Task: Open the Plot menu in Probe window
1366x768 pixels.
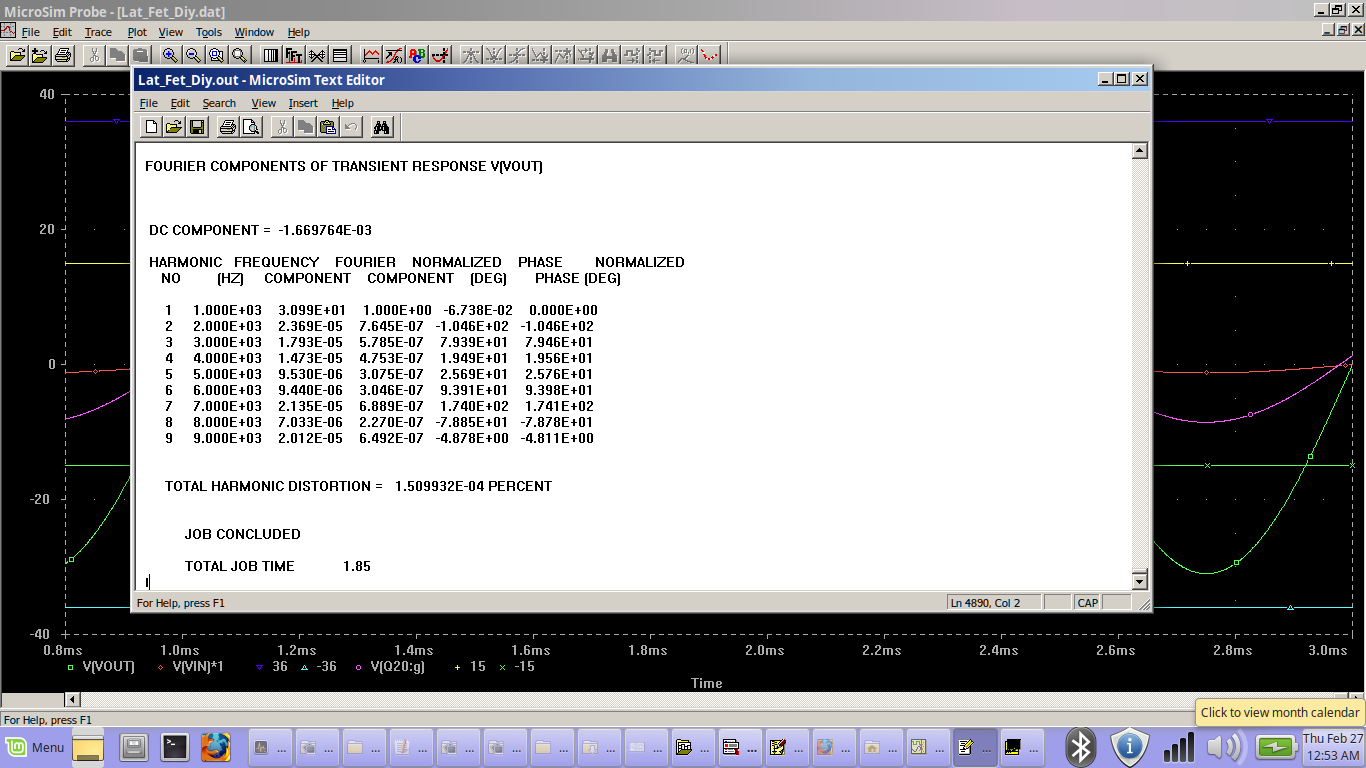Action: click(x=137, y=32)
